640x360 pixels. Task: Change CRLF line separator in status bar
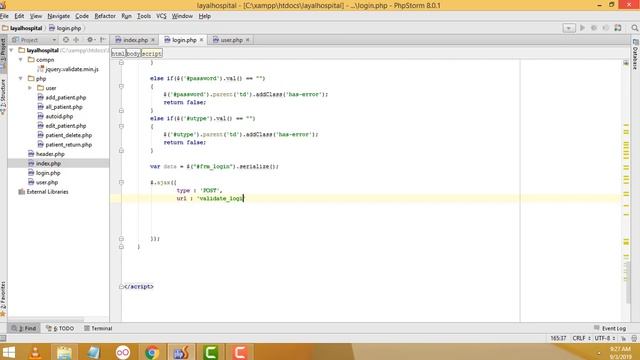(581, 338)
